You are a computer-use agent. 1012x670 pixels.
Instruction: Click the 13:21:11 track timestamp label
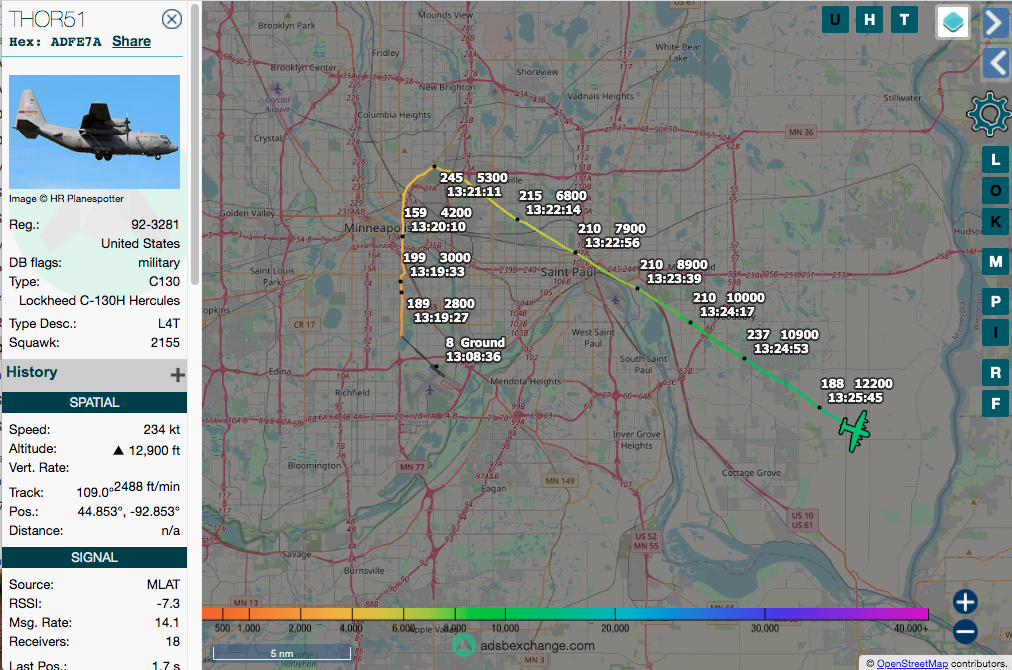(474, 192)
